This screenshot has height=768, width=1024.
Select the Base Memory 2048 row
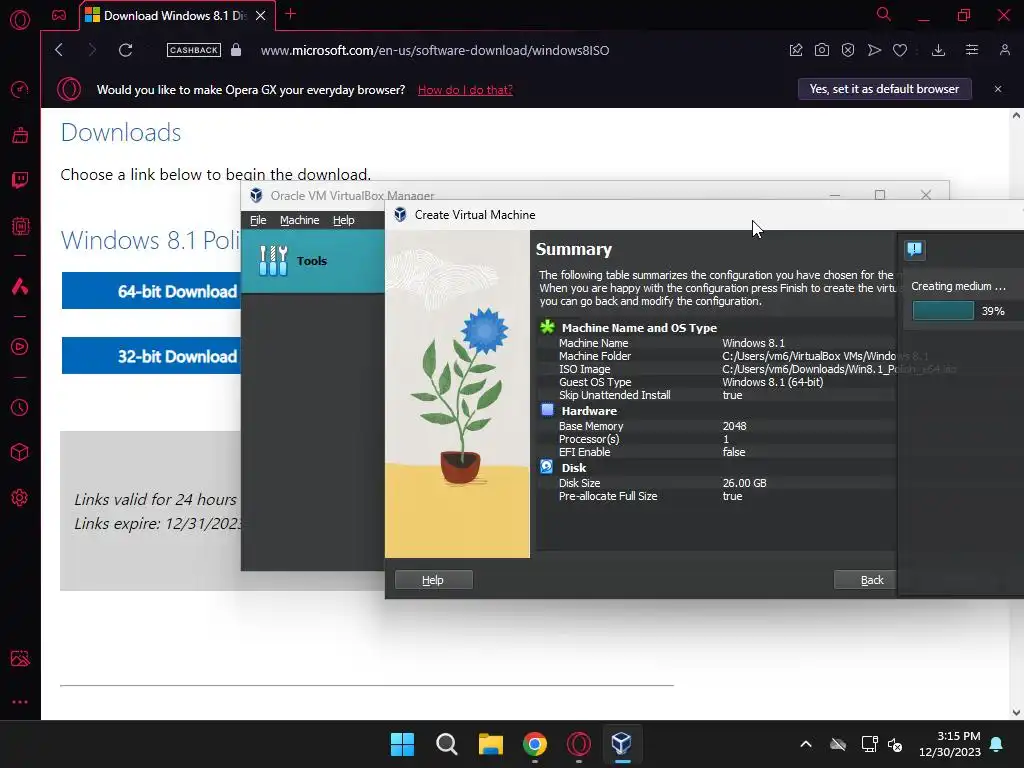[716, 426]
